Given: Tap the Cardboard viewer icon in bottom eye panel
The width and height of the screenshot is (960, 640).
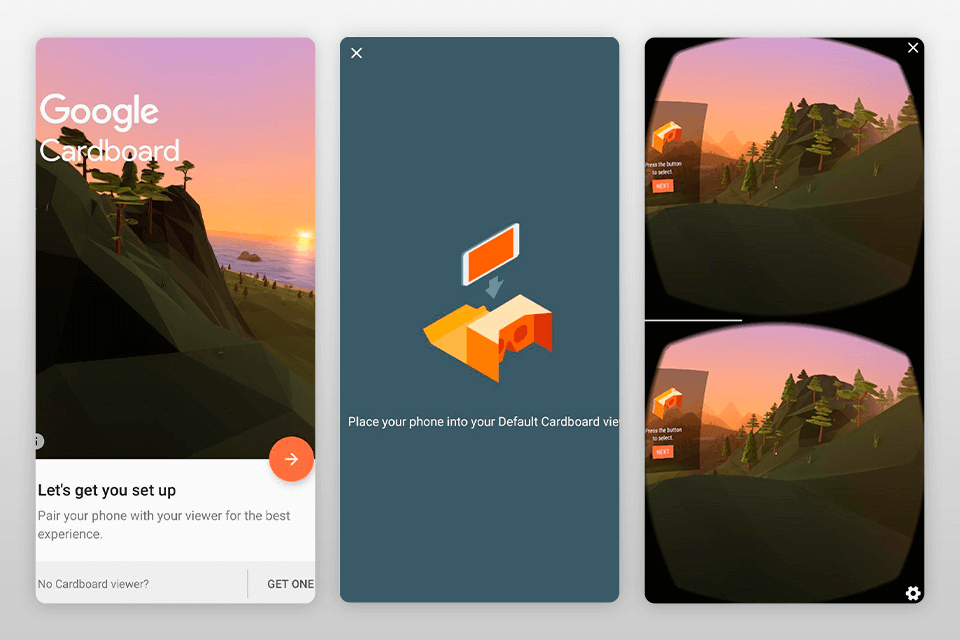Looking at the screenshot, I should (x=667, y=400).
